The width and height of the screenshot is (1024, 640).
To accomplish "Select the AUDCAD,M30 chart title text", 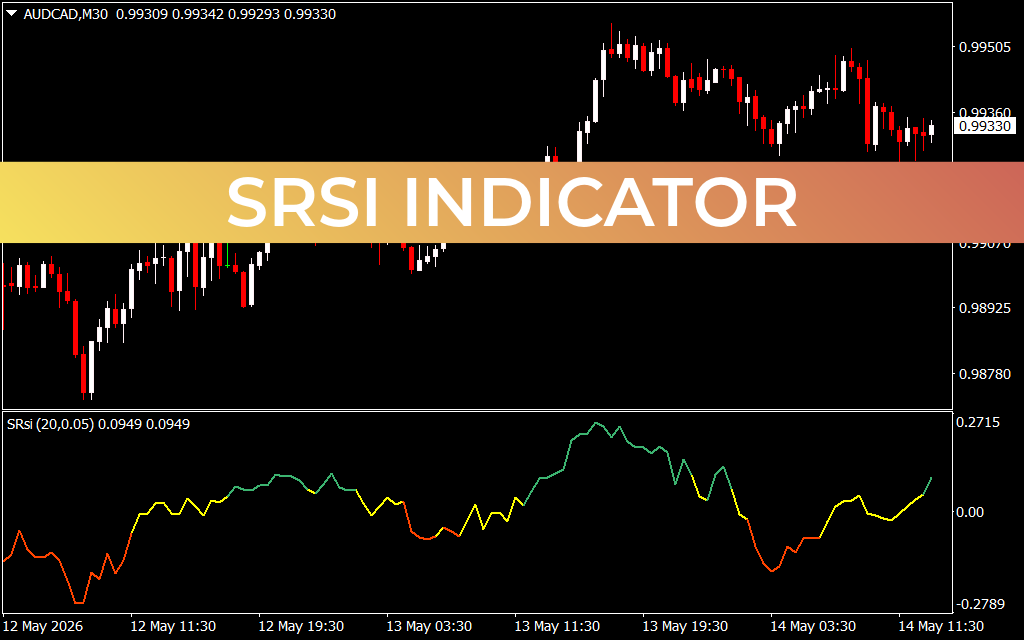I will (66, 14).
